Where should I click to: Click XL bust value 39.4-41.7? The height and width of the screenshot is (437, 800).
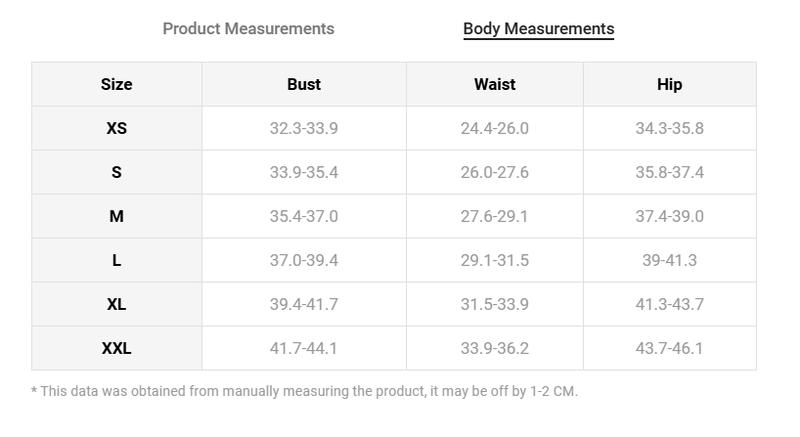point(304,304)
